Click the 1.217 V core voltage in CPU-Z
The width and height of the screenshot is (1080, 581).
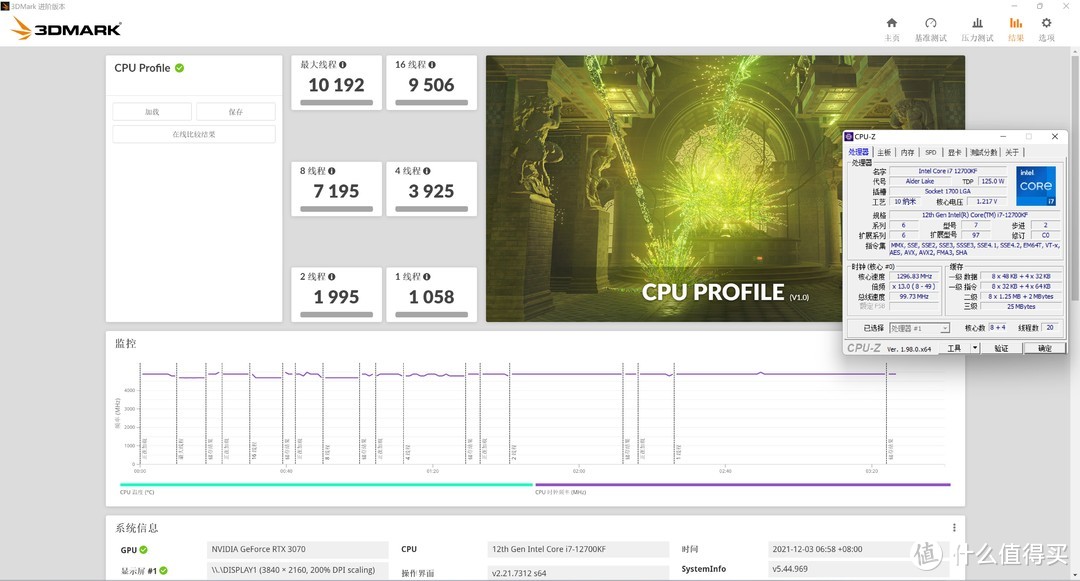pyautogui.click(x=986, y=202)
